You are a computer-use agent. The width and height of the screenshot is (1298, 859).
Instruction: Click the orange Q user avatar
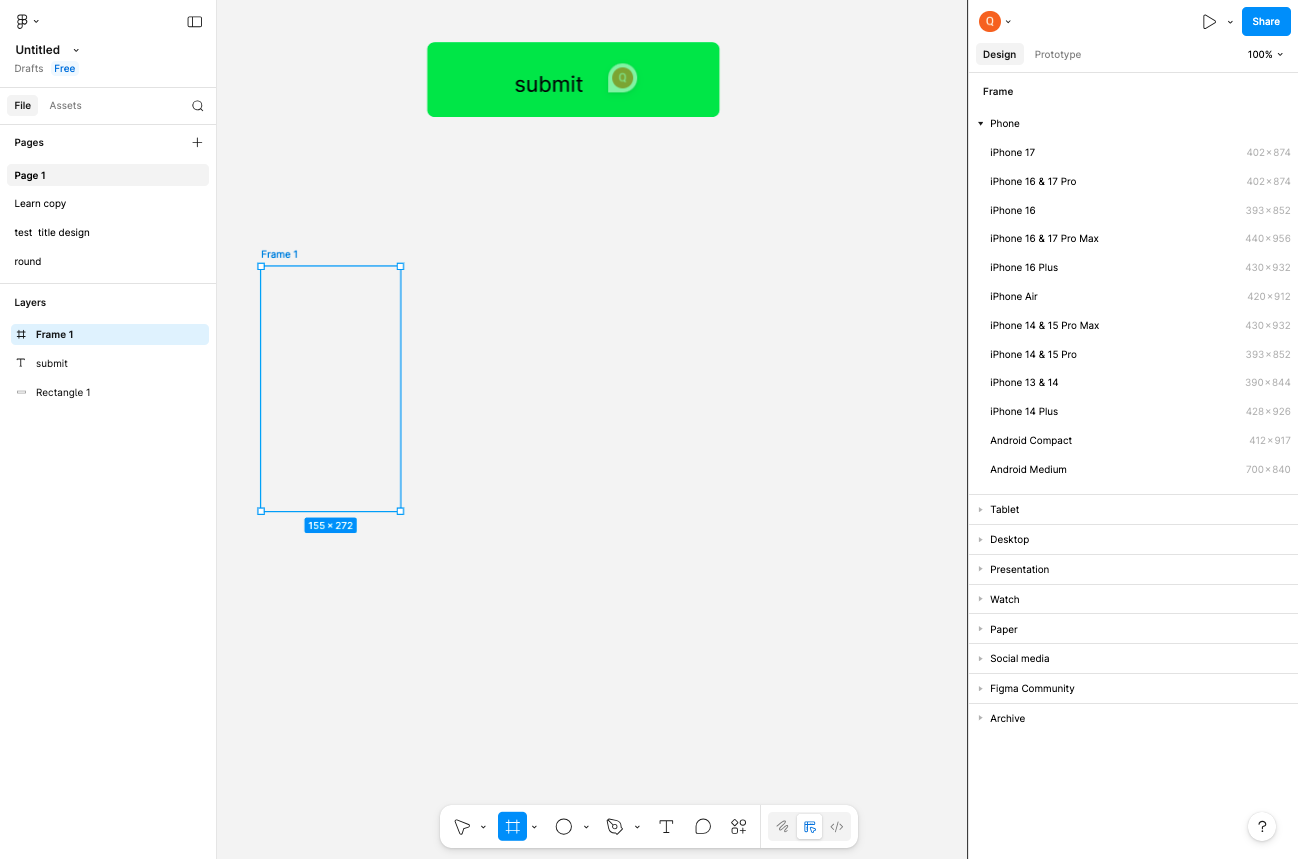989,21
